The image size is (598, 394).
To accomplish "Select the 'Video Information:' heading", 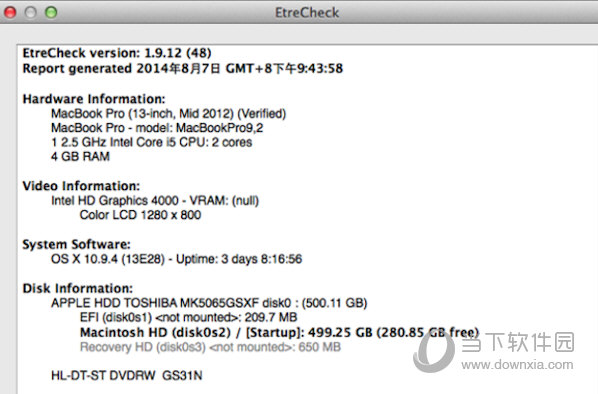I will pyautogui.click(x=81, y=186).
